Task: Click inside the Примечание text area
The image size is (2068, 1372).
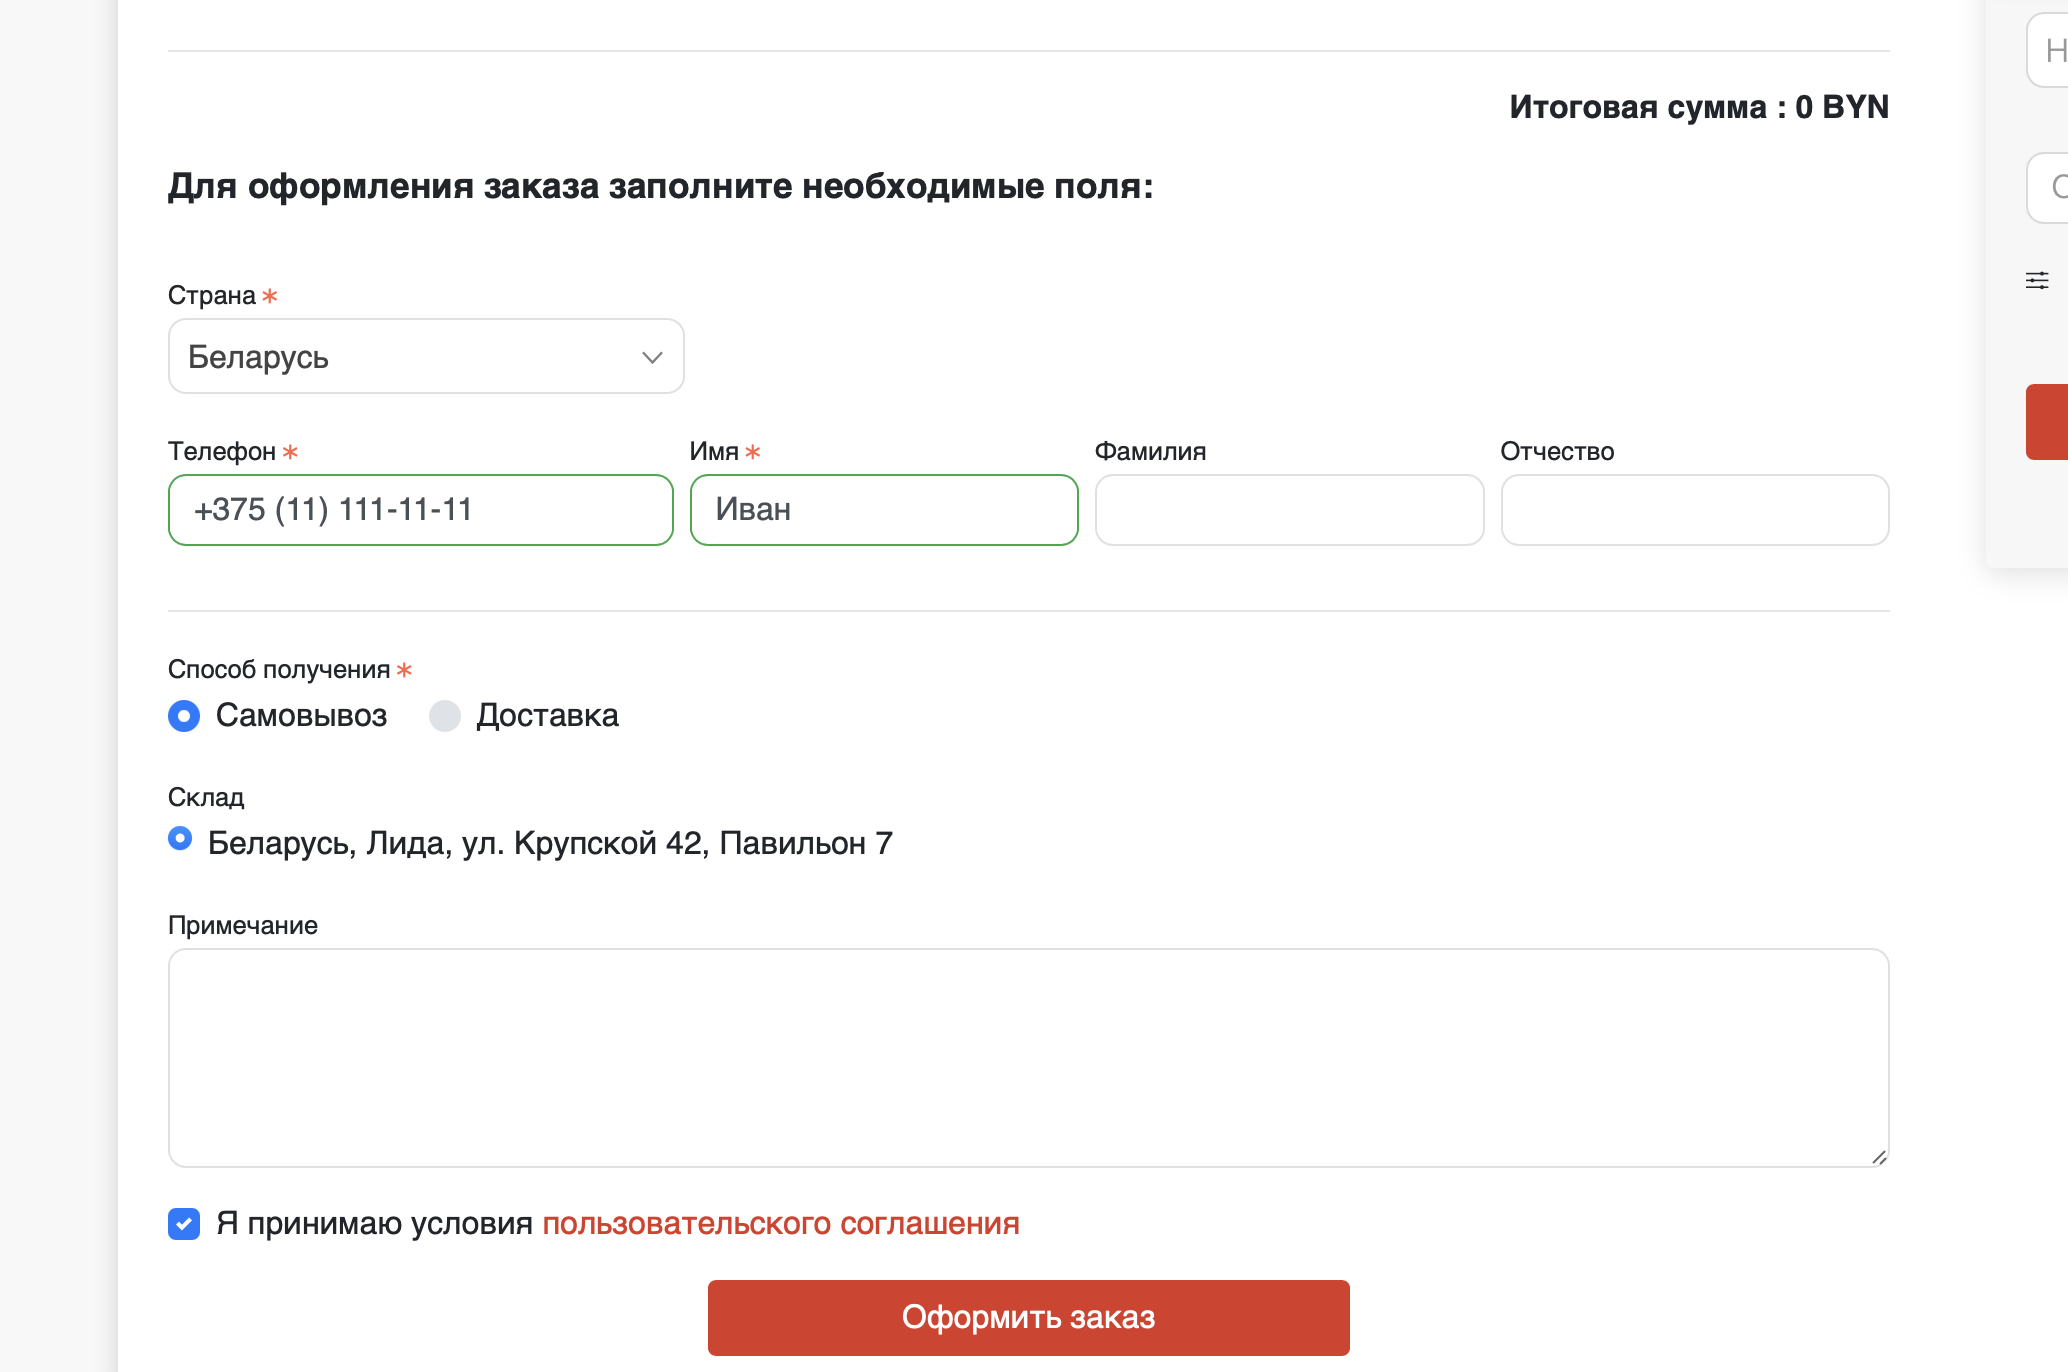Action: (1028, 1058)
